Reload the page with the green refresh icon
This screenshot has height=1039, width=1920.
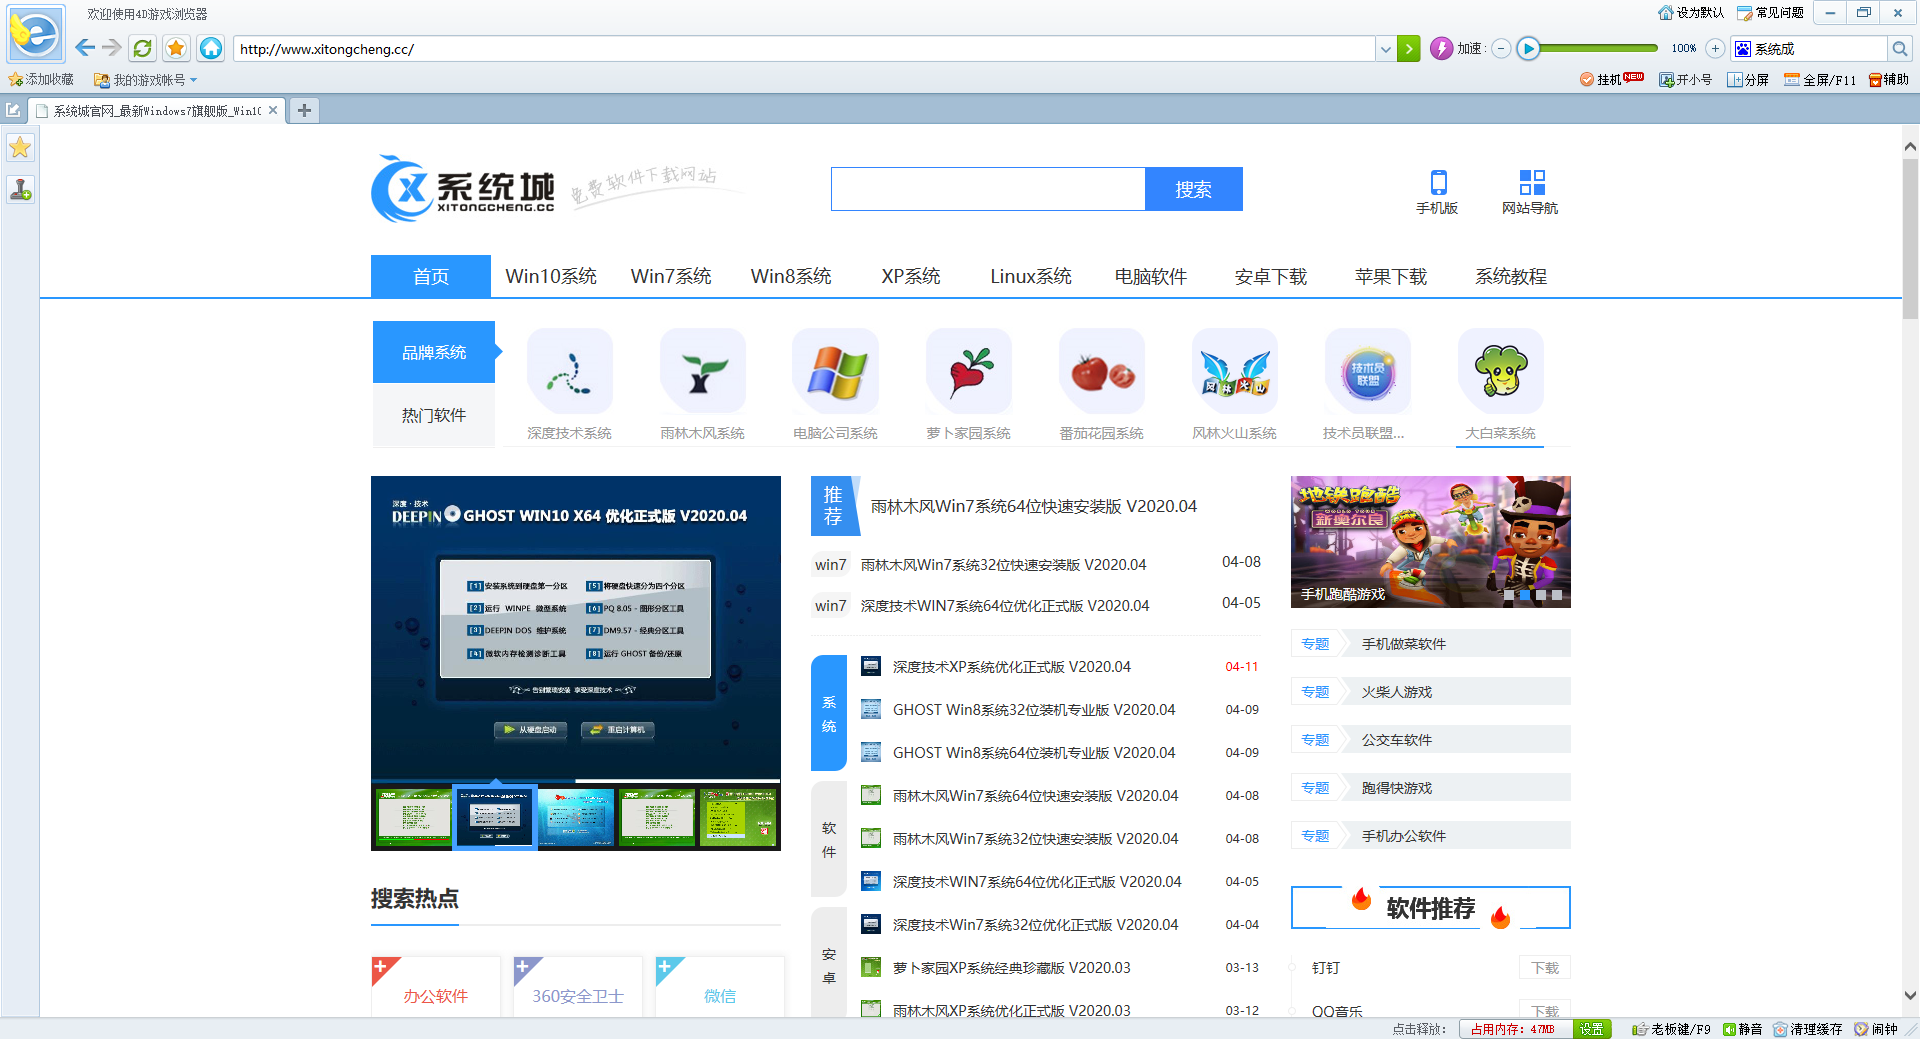click(142, 48)
